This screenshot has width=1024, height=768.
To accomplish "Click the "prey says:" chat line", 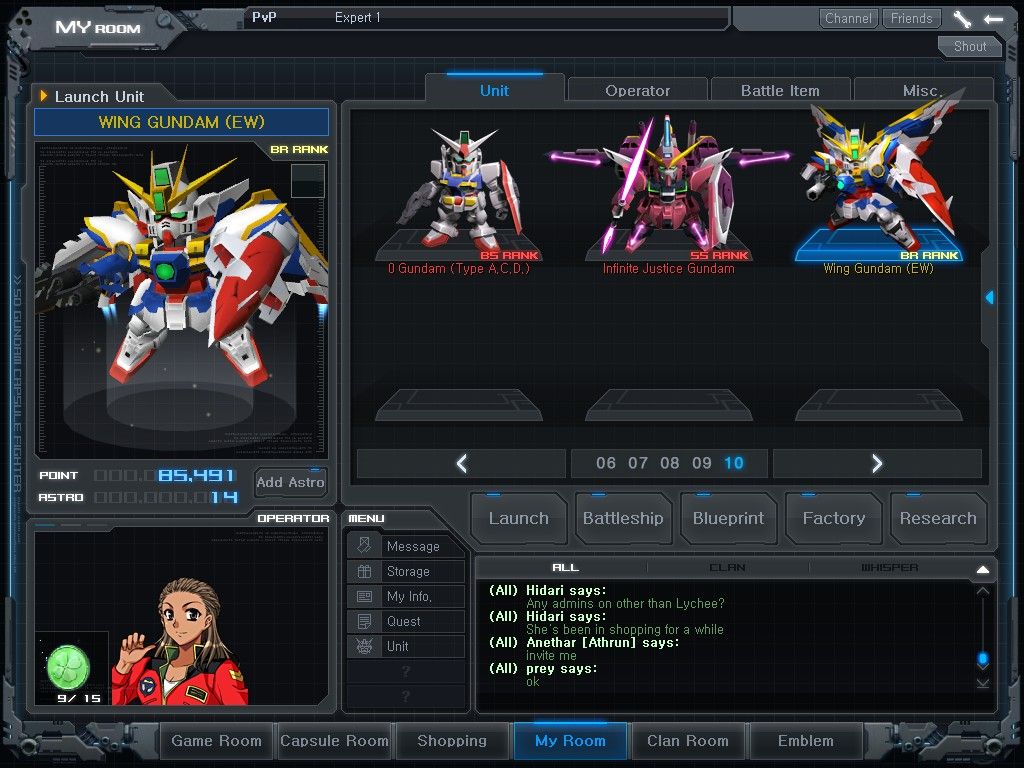I will 543,669.
